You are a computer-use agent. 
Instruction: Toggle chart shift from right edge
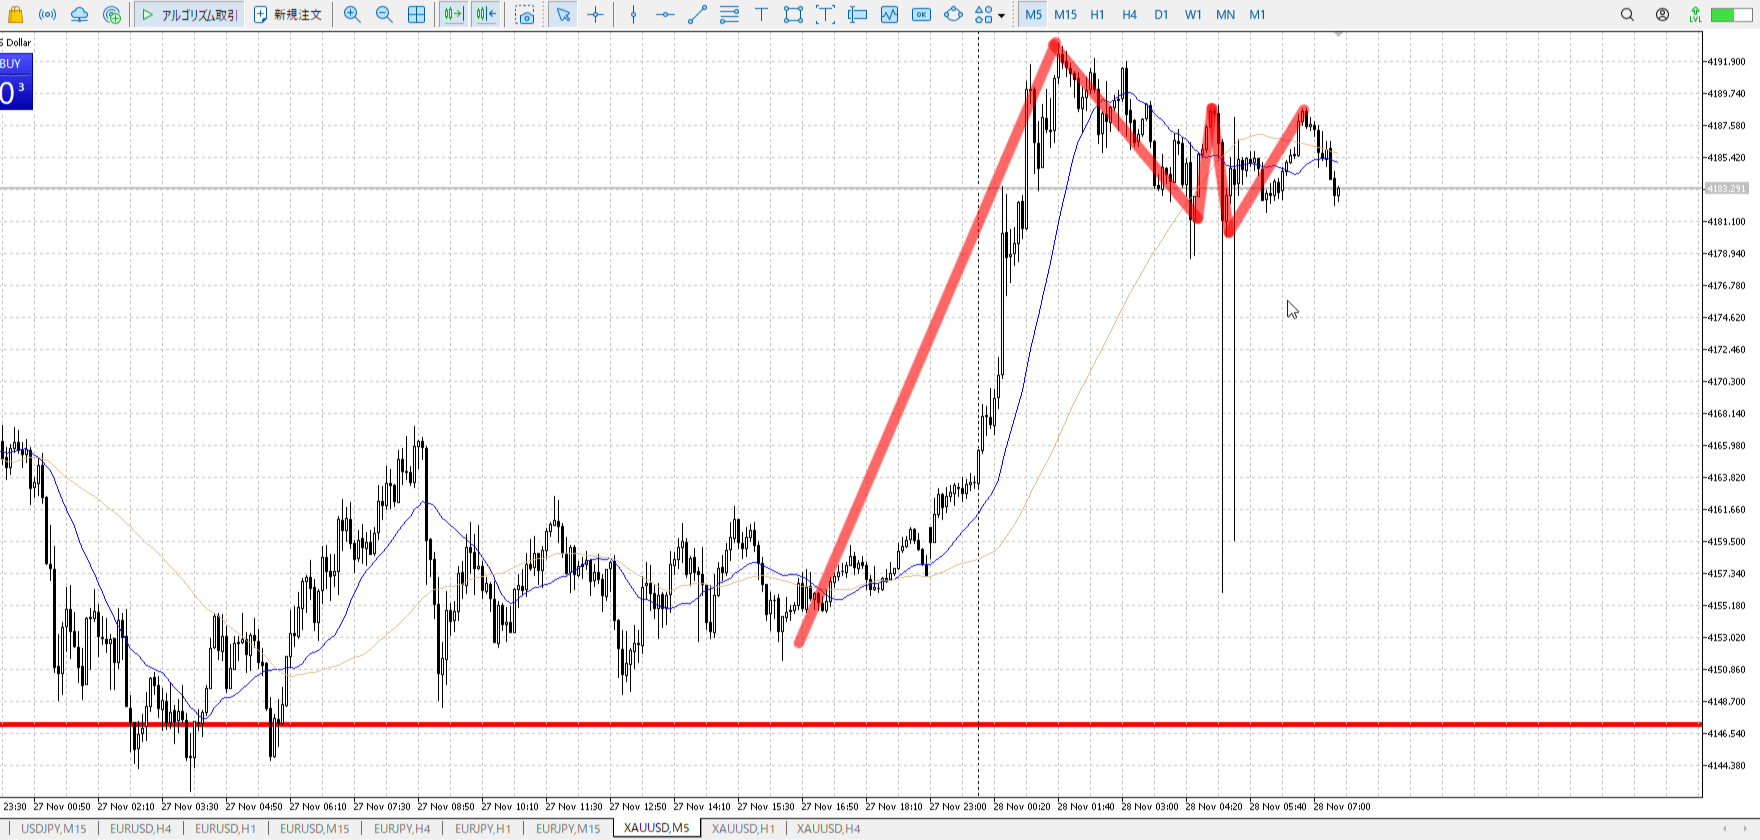coord(486,15)
